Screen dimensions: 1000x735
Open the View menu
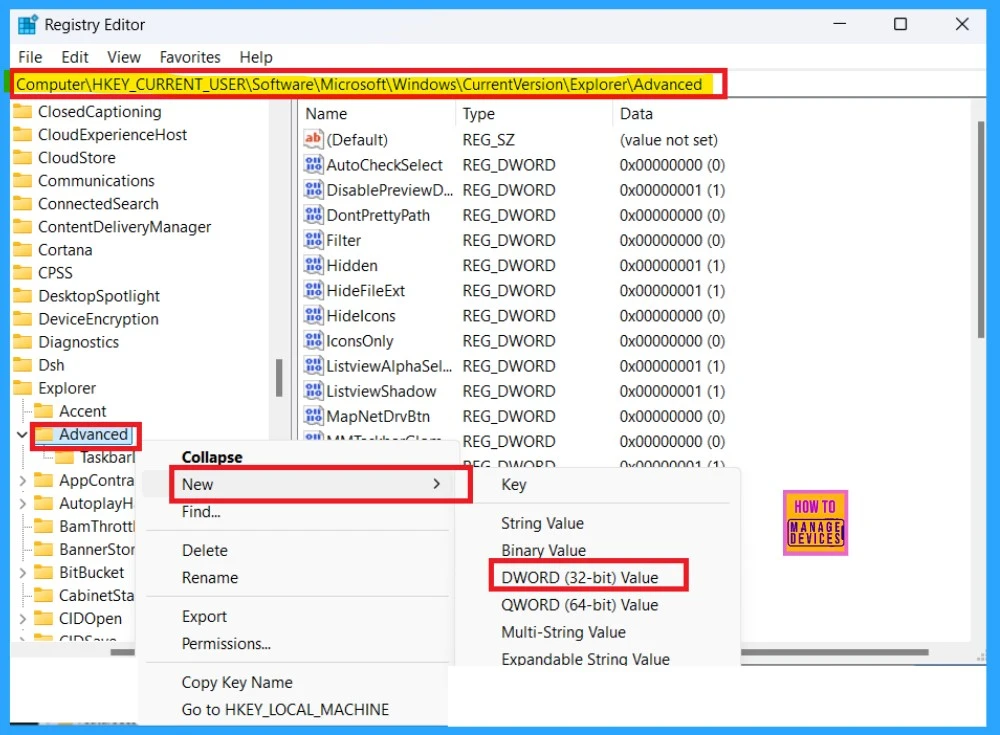[x=124, y=57]
